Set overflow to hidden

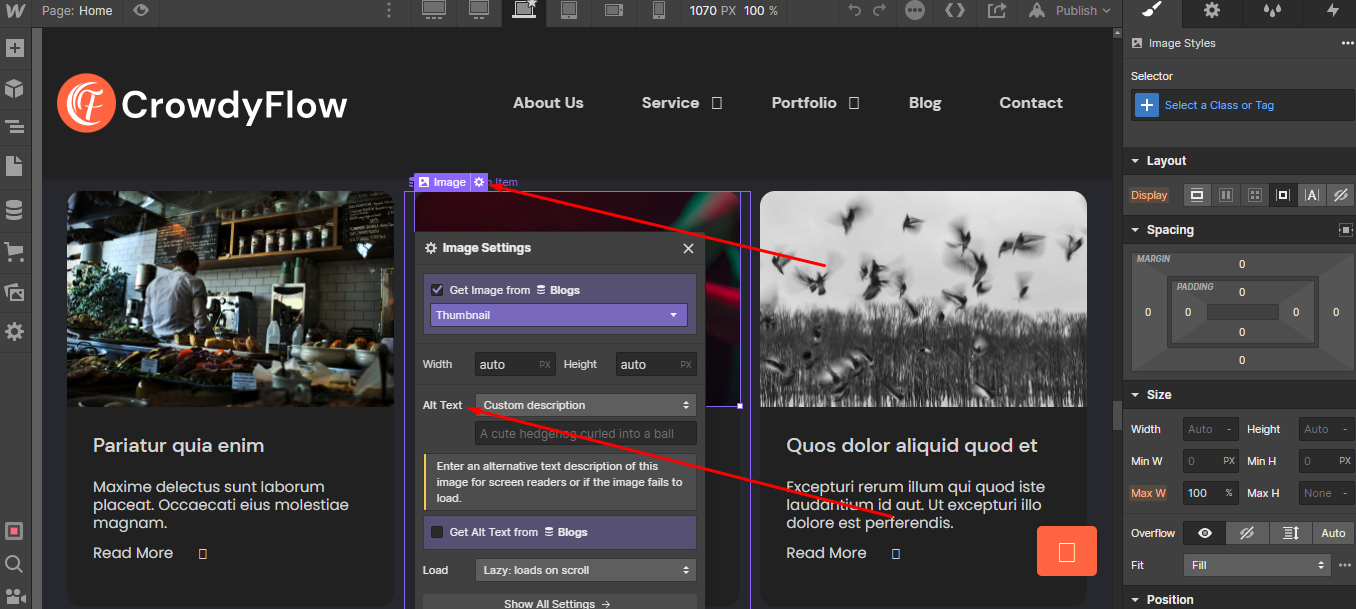pyautogui.click(x=1246, y=533)
